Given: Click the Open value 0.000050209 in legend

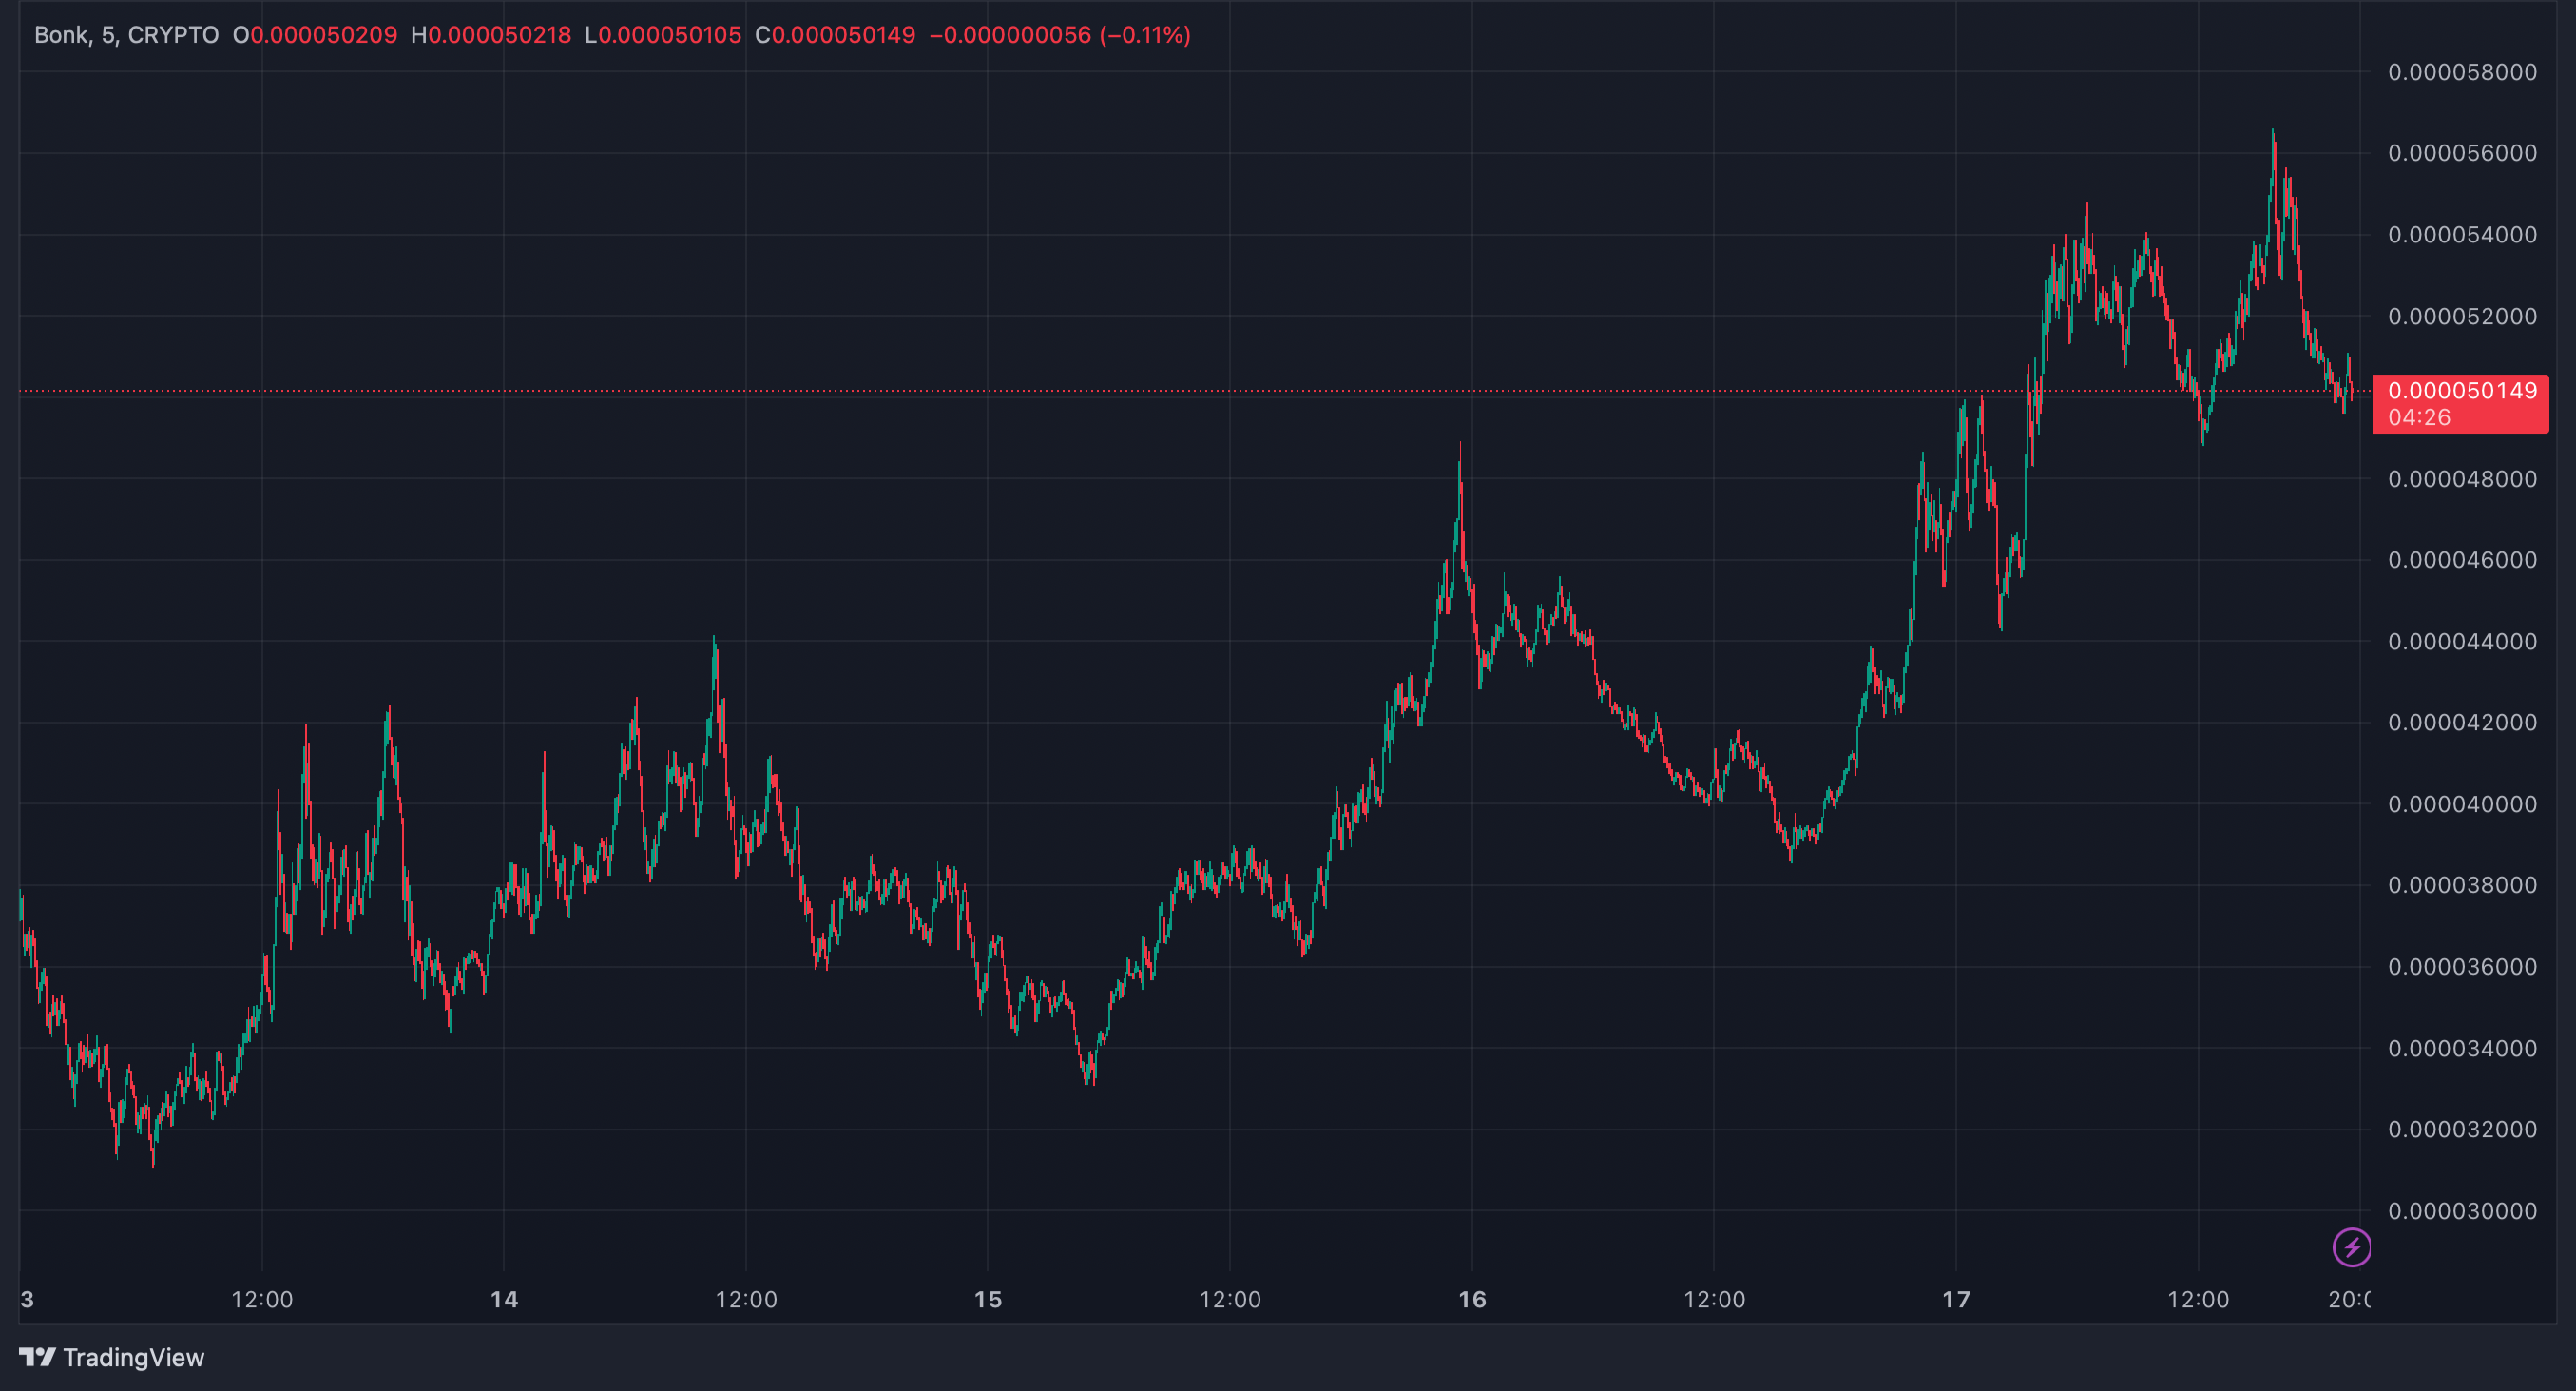Looking at the screenshot, I should coord(323,35).
